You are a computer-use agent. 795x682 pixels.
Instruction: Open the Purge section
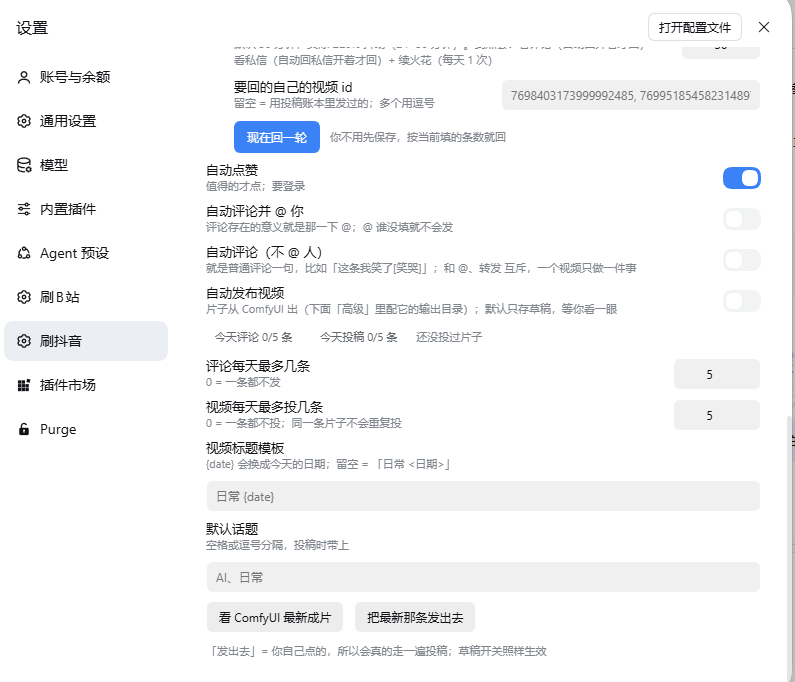click(x=86, y=429)
